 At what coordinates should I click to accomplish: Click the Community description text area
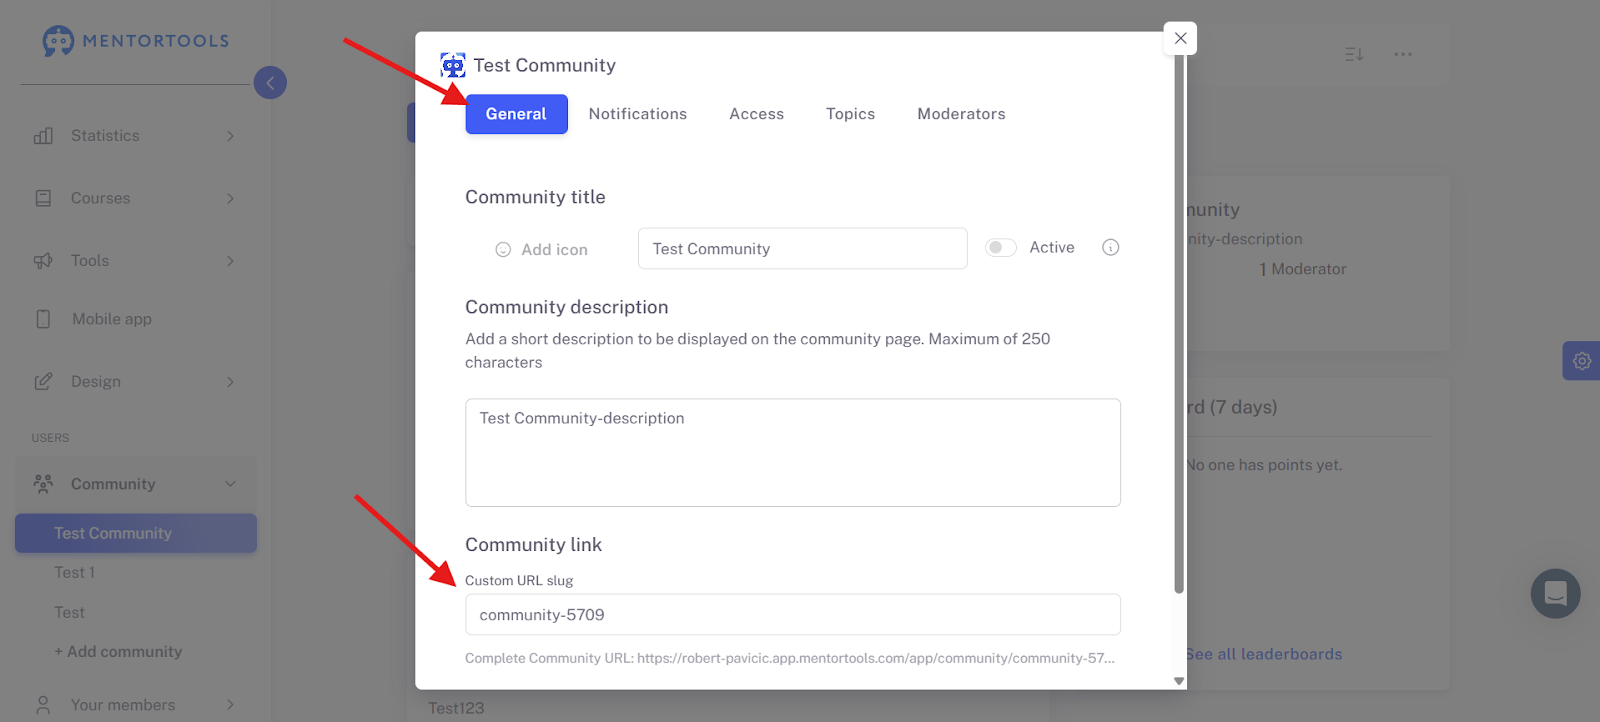click(x=793, y=453)
